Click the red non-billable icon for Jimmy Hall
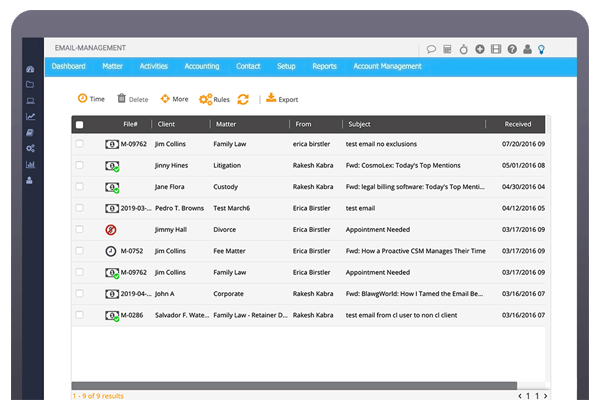Image resolution: width=600 pixels, height=400 pixels. 111,230
